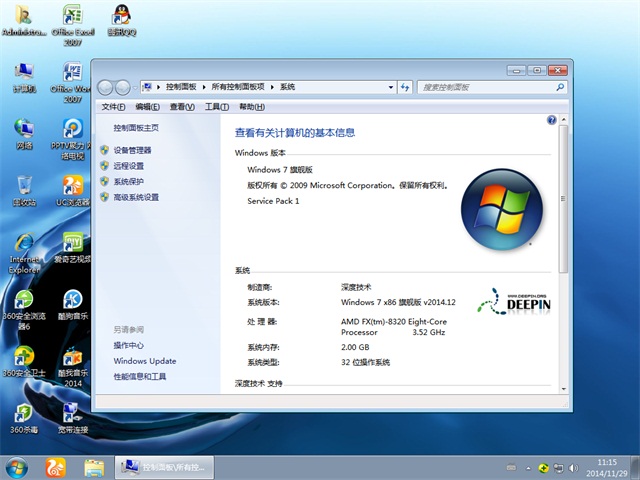Screen dimensions: 640x480
Task: Open the help question mark icon
Action: tap(551, 120)
